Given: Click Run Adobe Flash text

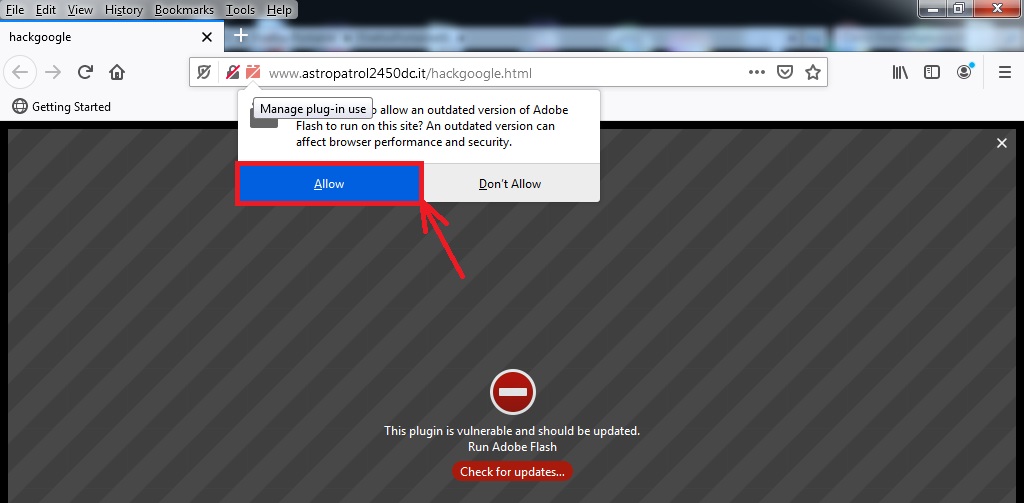Looking at the screenshot, I should pyautogui.click(x=513, y=447).
